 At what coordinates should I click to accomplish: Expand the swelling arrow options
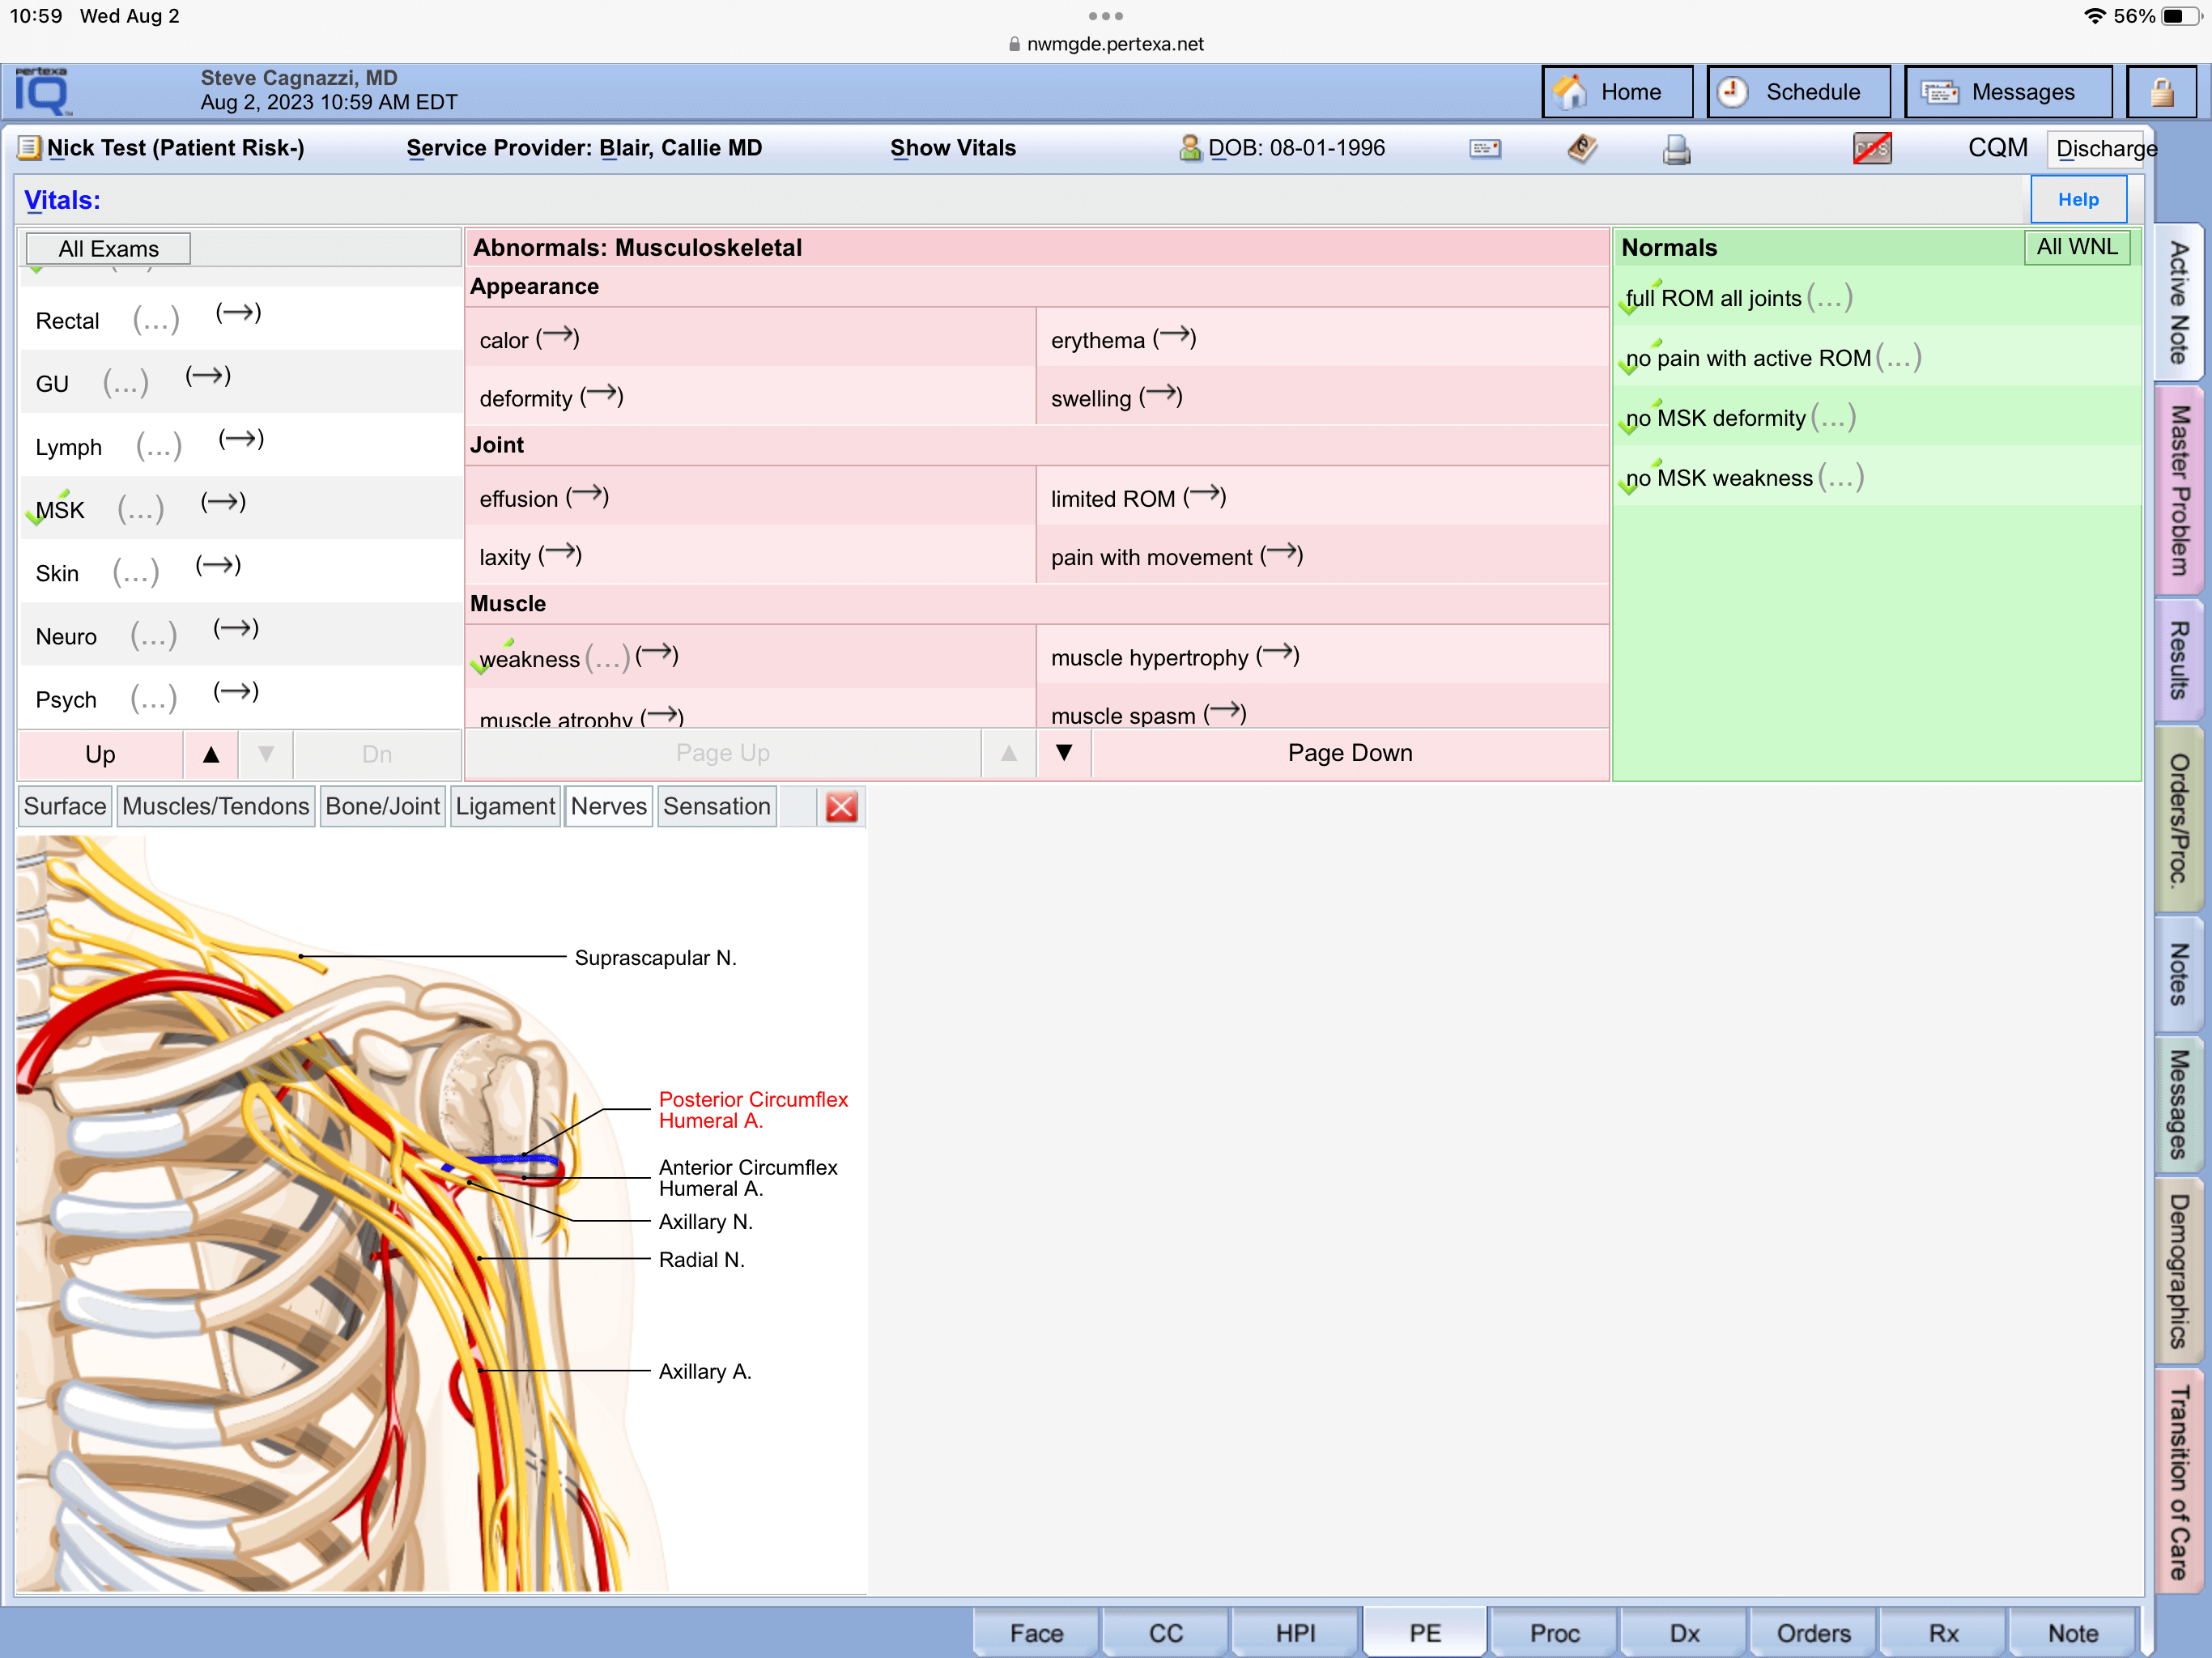point(1161,397)
